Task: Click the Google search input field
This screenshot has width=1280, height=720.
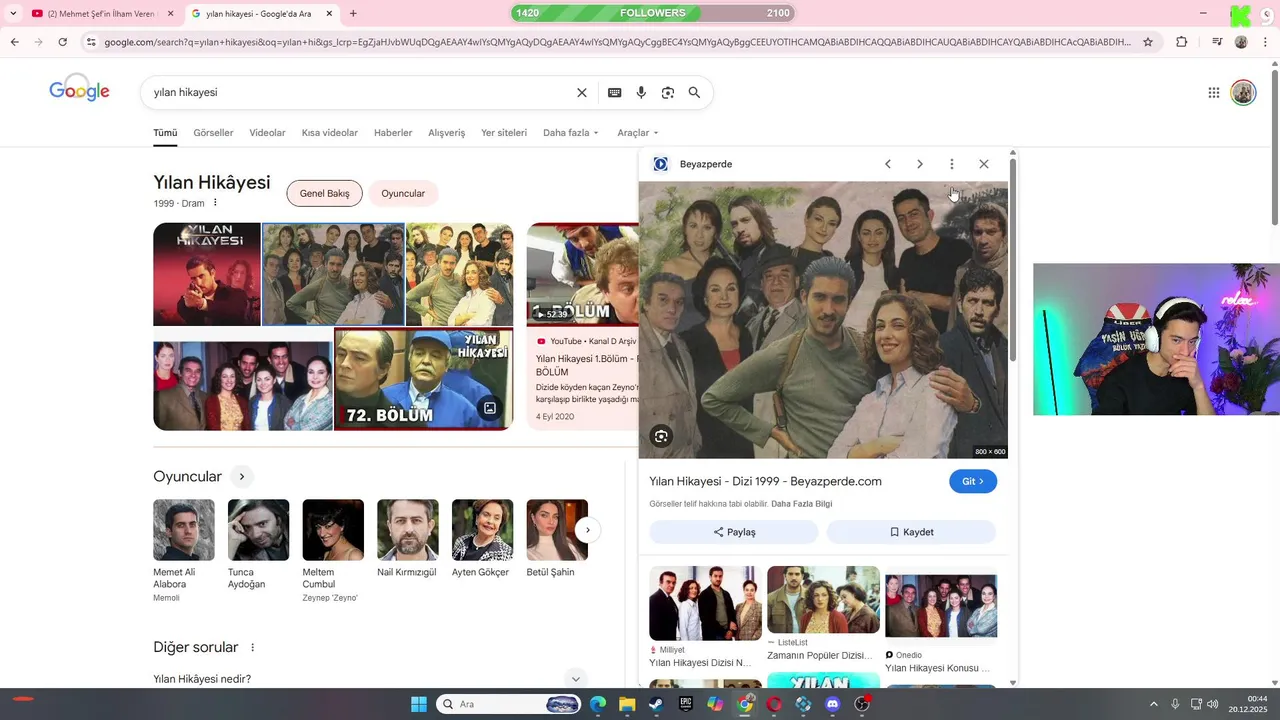Action: tap(360, 92)
